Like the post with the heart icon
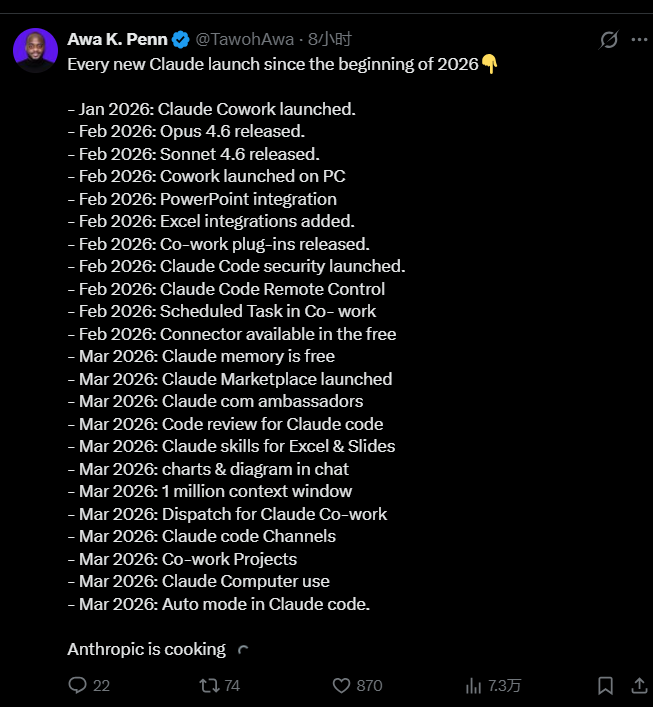Screen dimensions: 653x707 pyautogui.click(x=341, y=685)
